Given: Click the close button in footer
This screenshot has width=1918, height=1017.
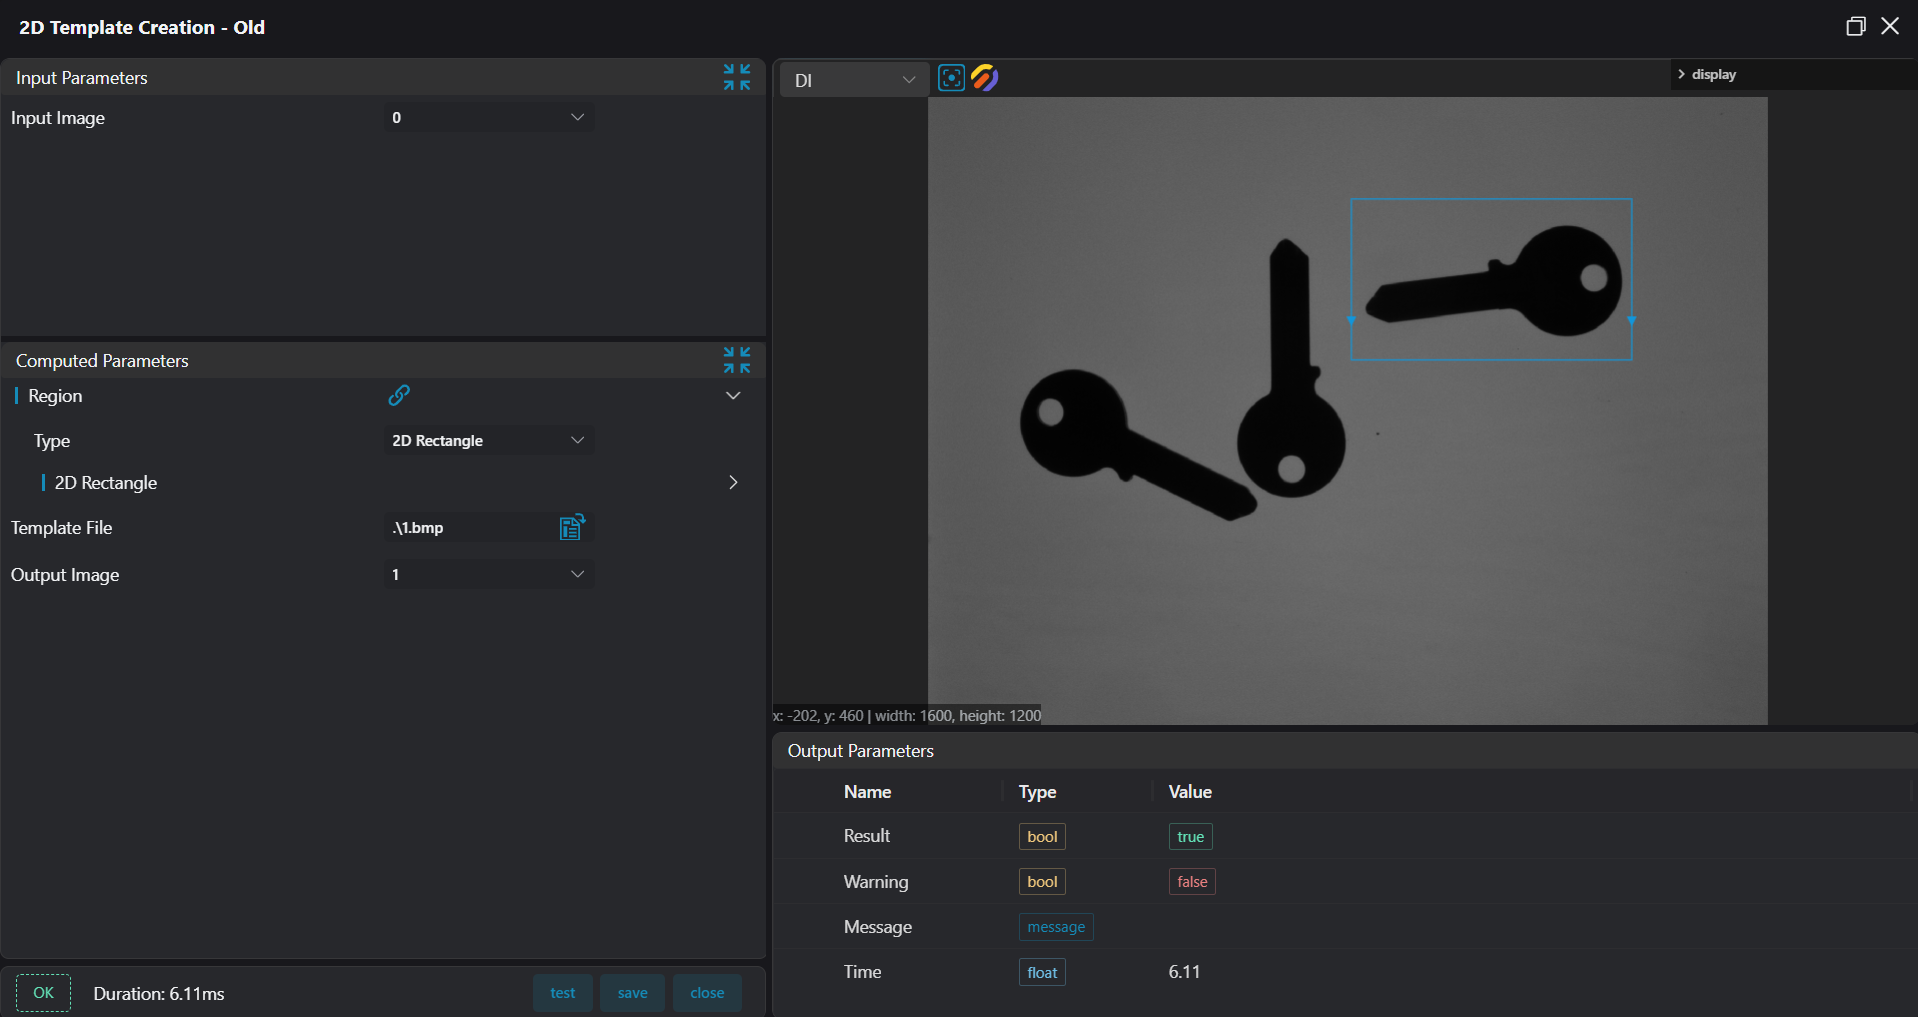Looking at the screenshot, I should (707, 993).
